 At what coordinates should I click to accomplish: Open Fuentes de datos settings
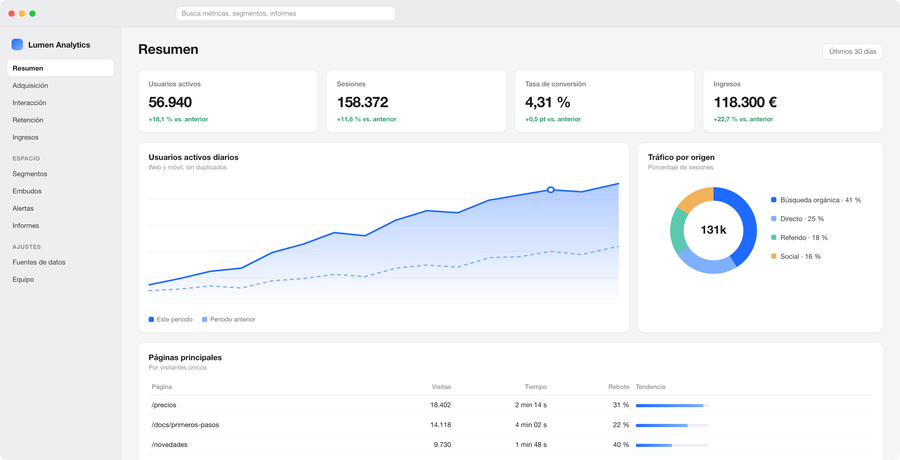click(60, 262)
